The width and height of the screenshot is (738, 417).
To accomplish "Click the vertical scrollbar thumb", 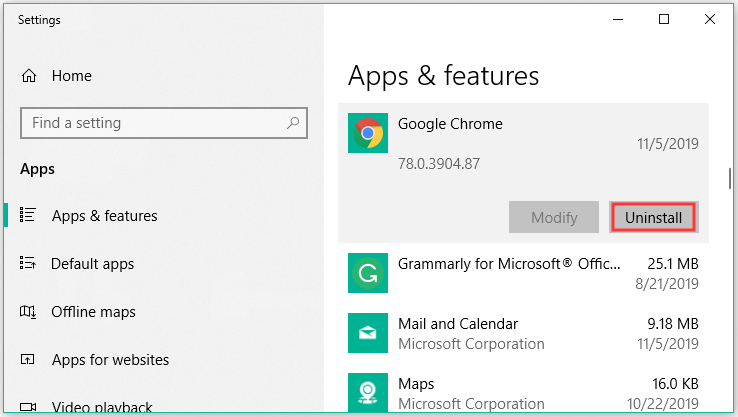I will (x=729, y=180).
